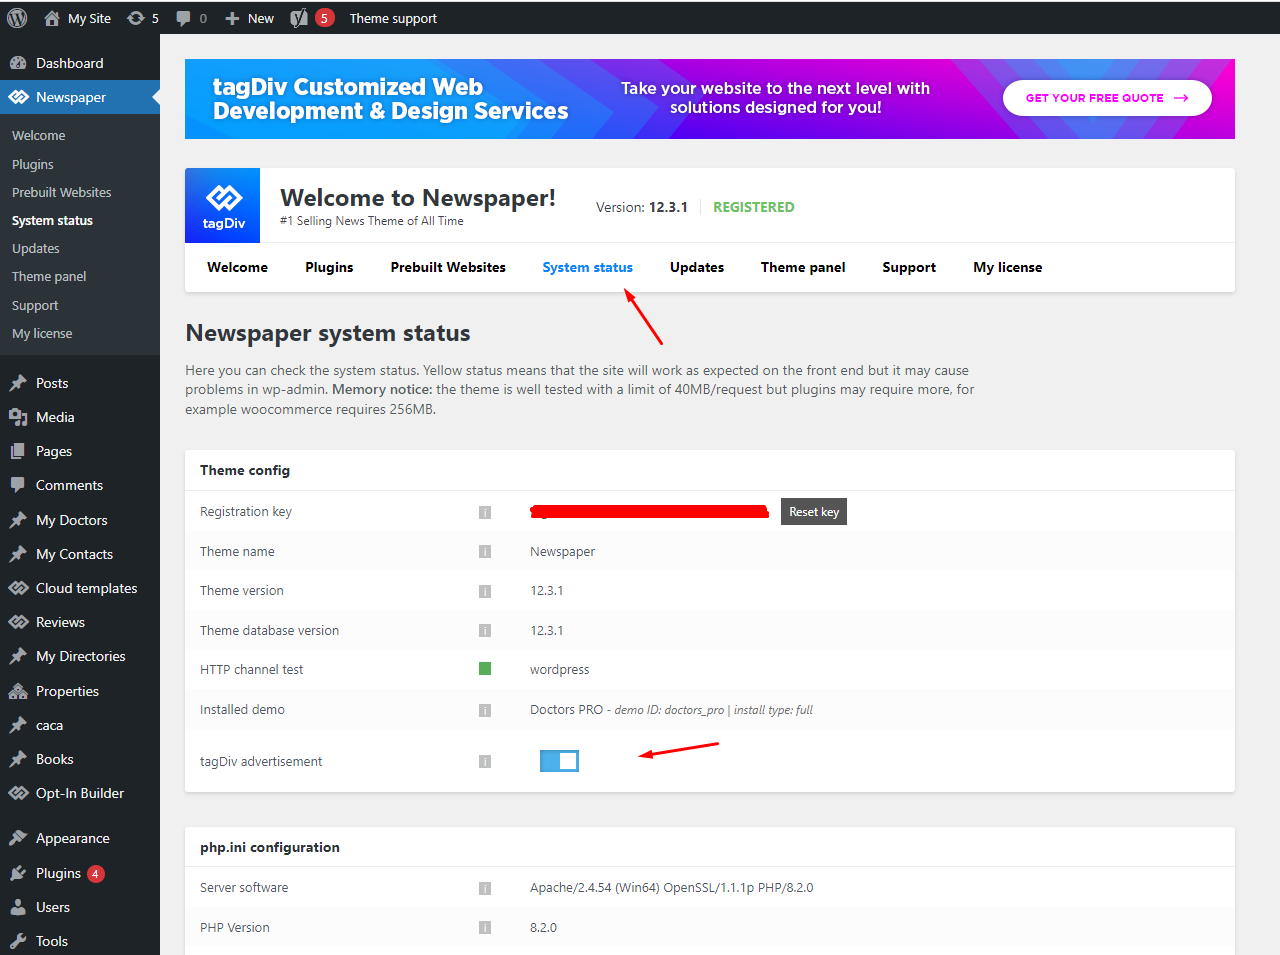Click the Reviews tagDiv icon
This screenshot has height=955, width=1280.
pyautogui.click(x=18, y=622)
